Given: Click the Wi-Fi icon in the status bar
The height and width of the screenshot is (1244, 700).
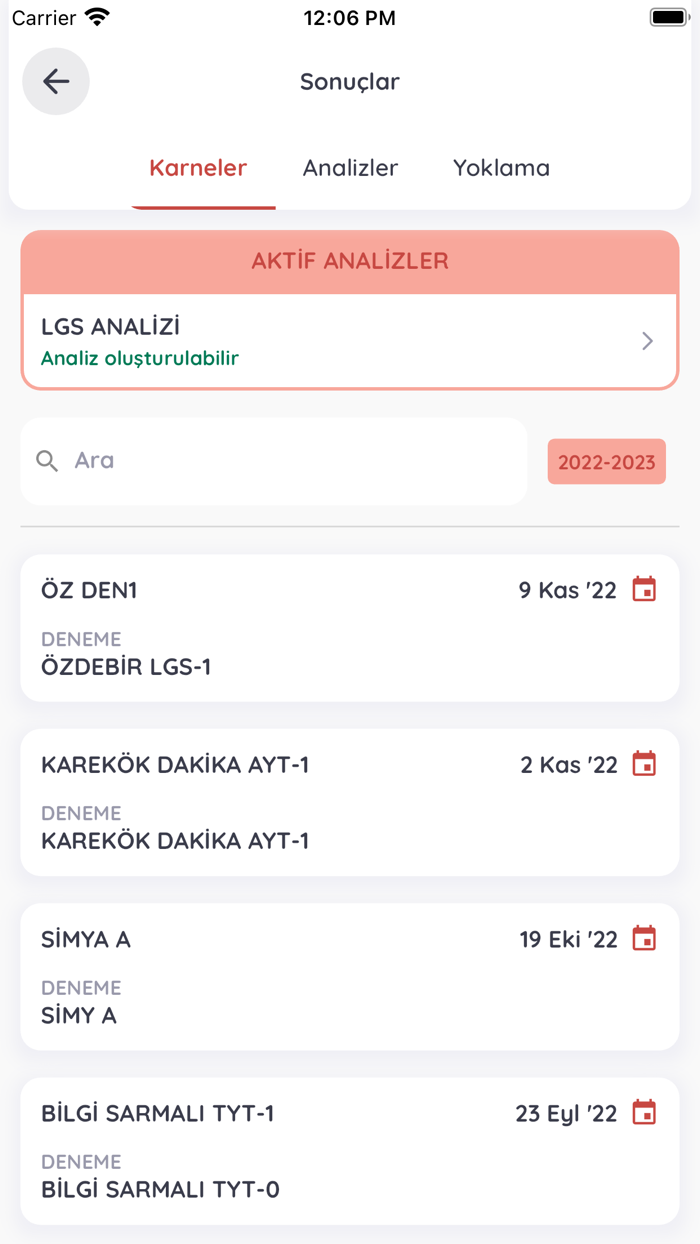Looking at the screenshot, I should [x=94, y=16].
